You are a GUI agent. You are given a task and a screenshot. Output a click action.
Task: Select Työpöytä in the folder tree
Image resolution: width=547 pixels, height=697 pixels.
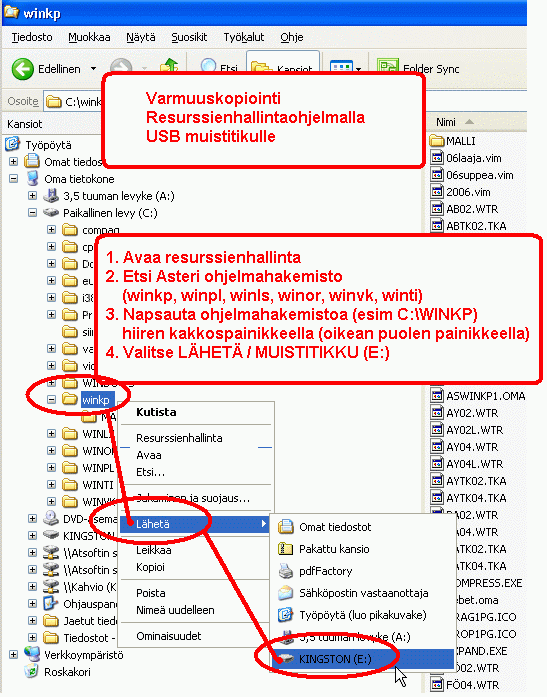[x=48, y=145]
